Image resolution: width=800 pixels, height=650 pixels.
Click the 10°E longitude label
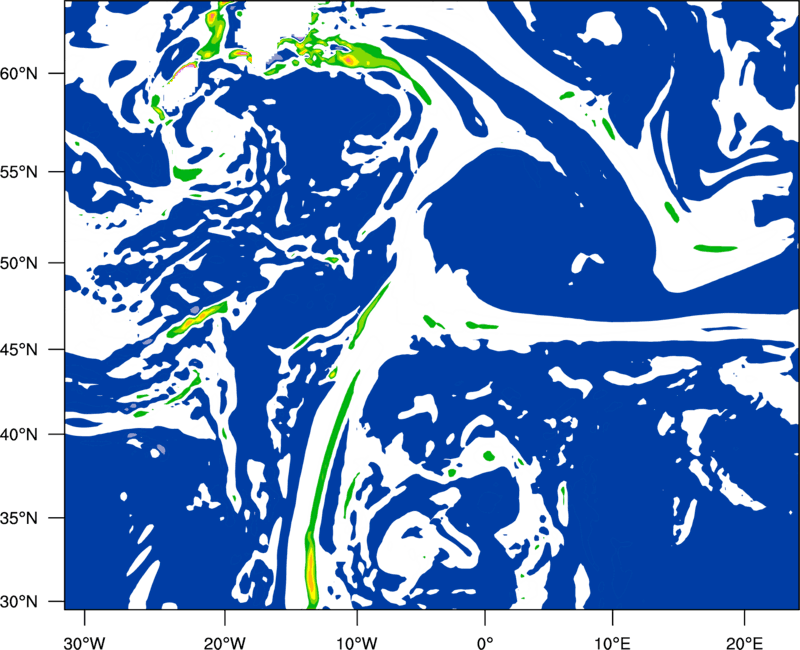point(612,643)
